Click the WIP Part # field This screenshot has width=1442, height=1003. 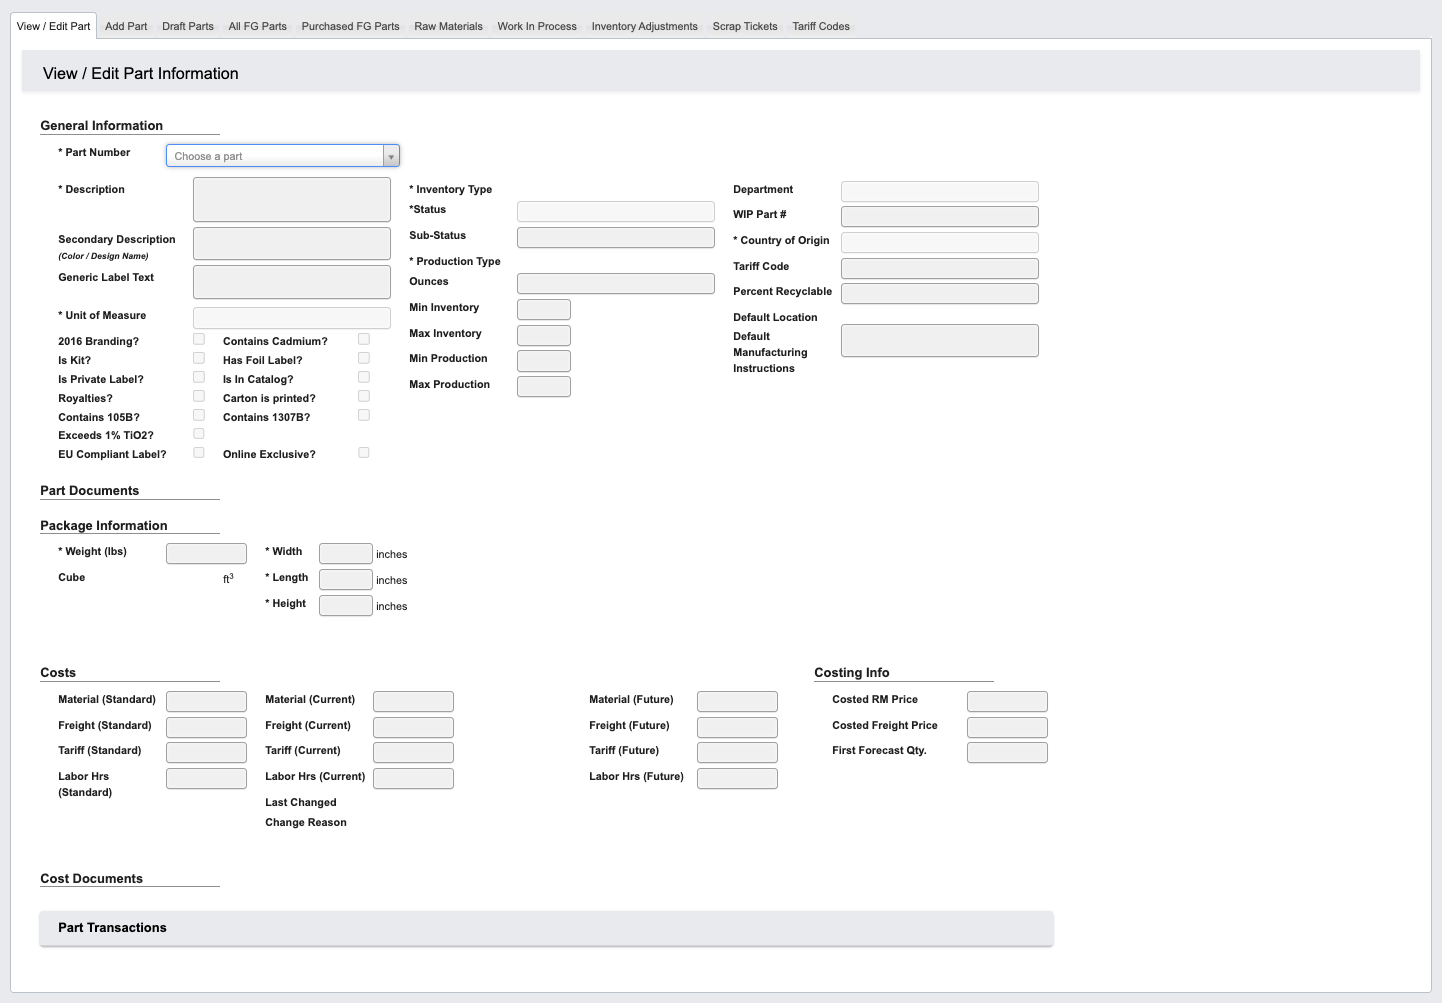(x=940, y=216)
